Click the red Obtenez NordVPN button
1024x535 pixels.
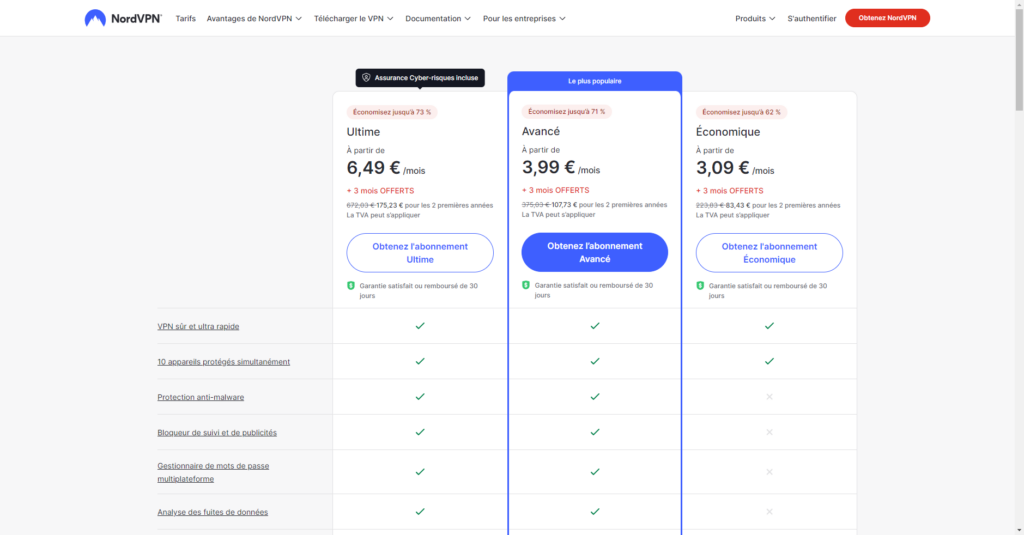pos(887,18)
